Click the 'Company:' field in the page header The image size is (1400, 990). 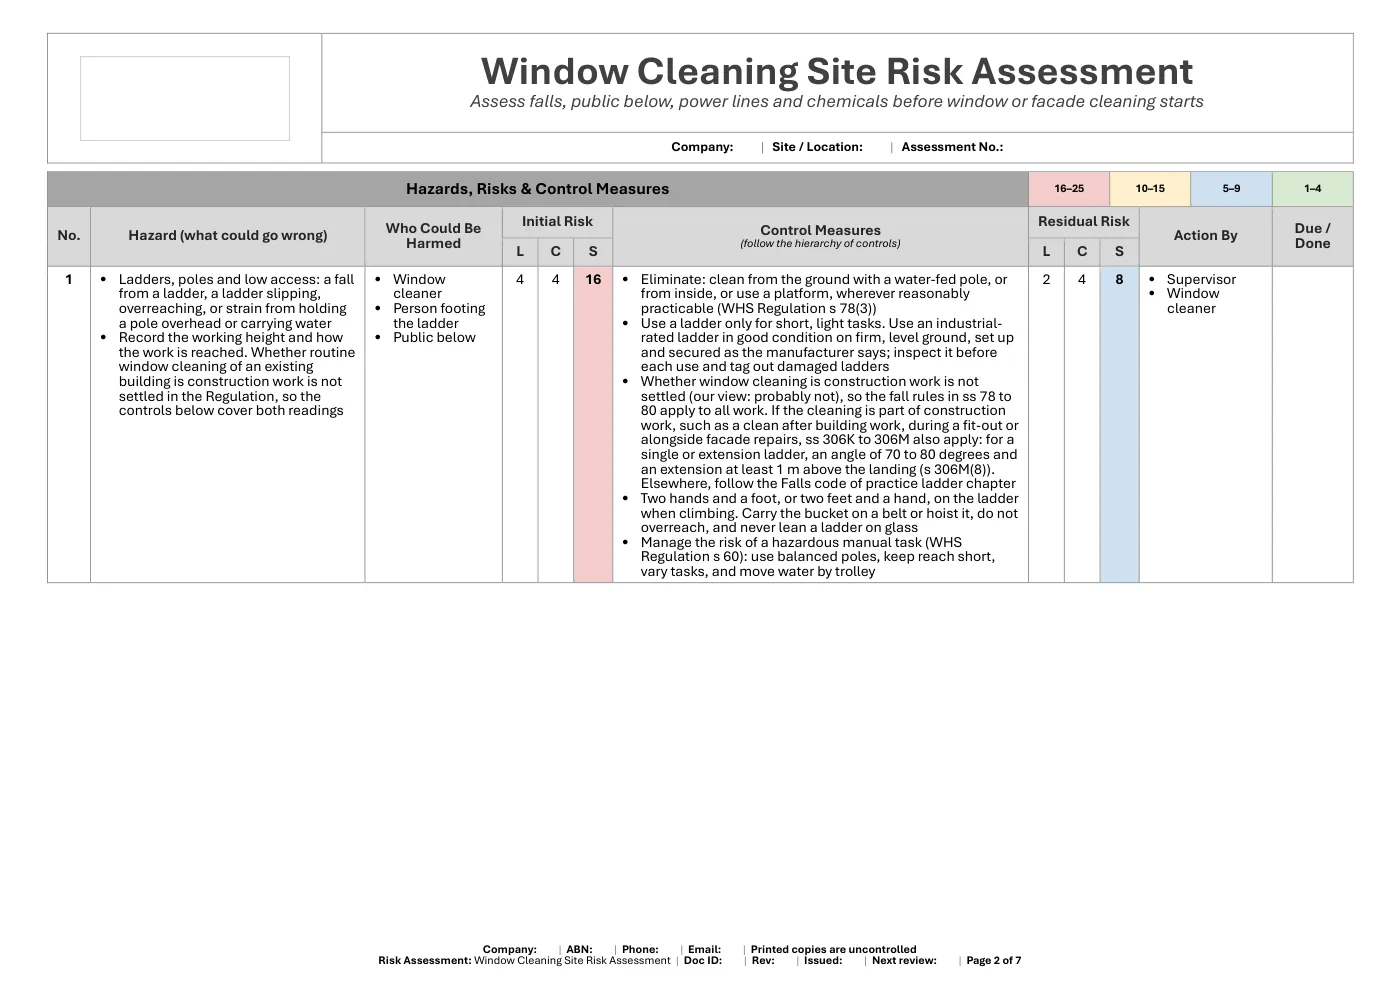click(702, 147)
